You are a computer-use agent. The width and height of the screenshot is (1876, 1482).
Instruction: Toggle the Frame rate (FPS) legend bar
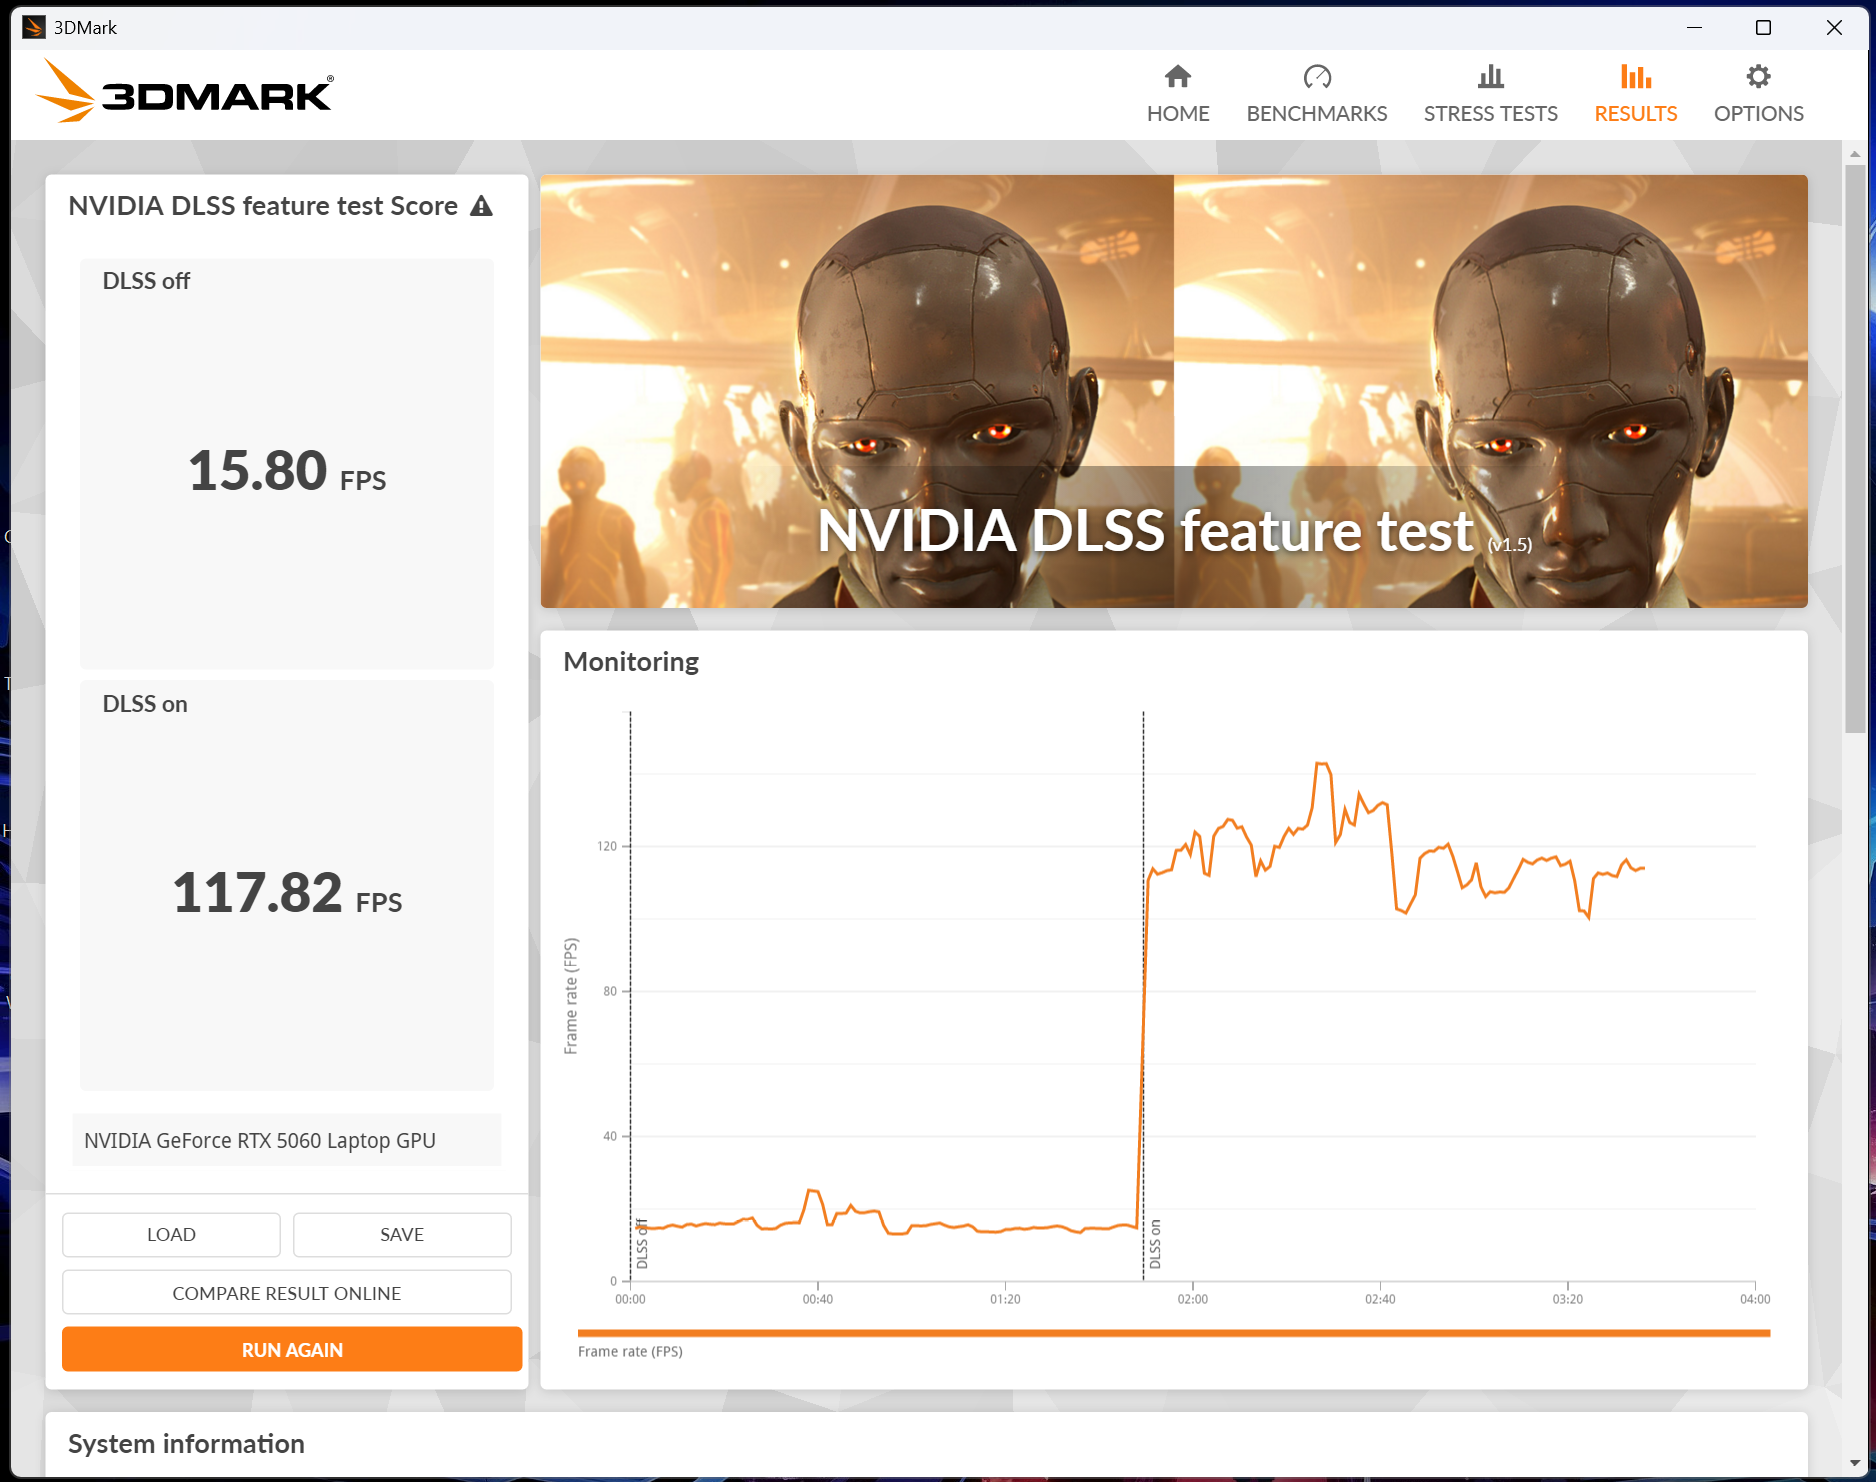pos(1174,1333)
